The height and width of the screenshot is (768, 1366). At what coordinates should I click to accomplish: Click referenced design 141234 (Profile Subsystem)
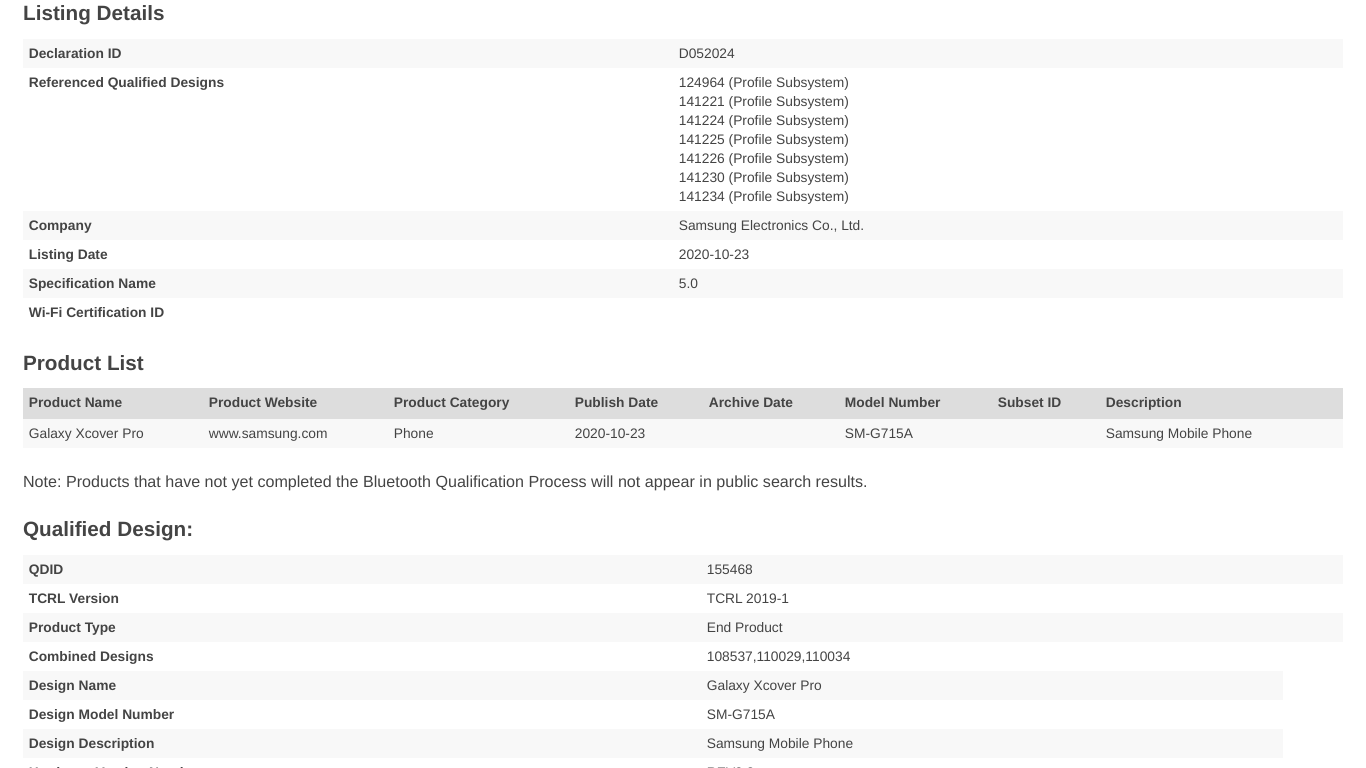click(763, 196)
